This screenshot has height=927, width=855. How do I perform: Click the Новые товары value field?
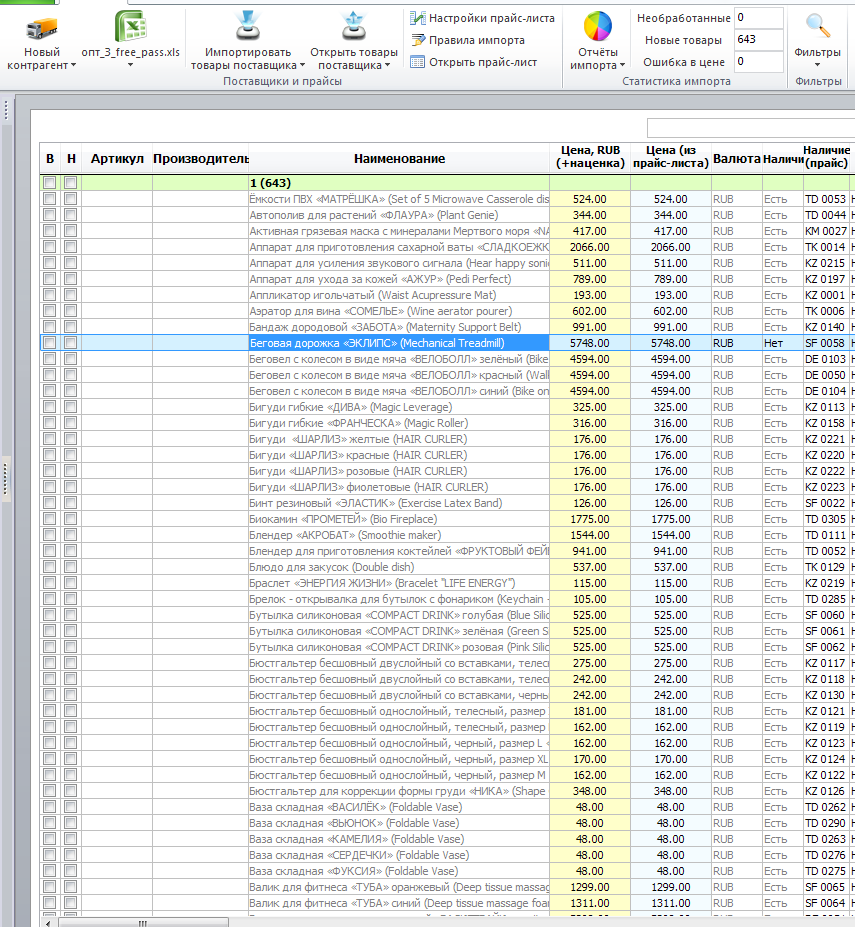point(759,40)
